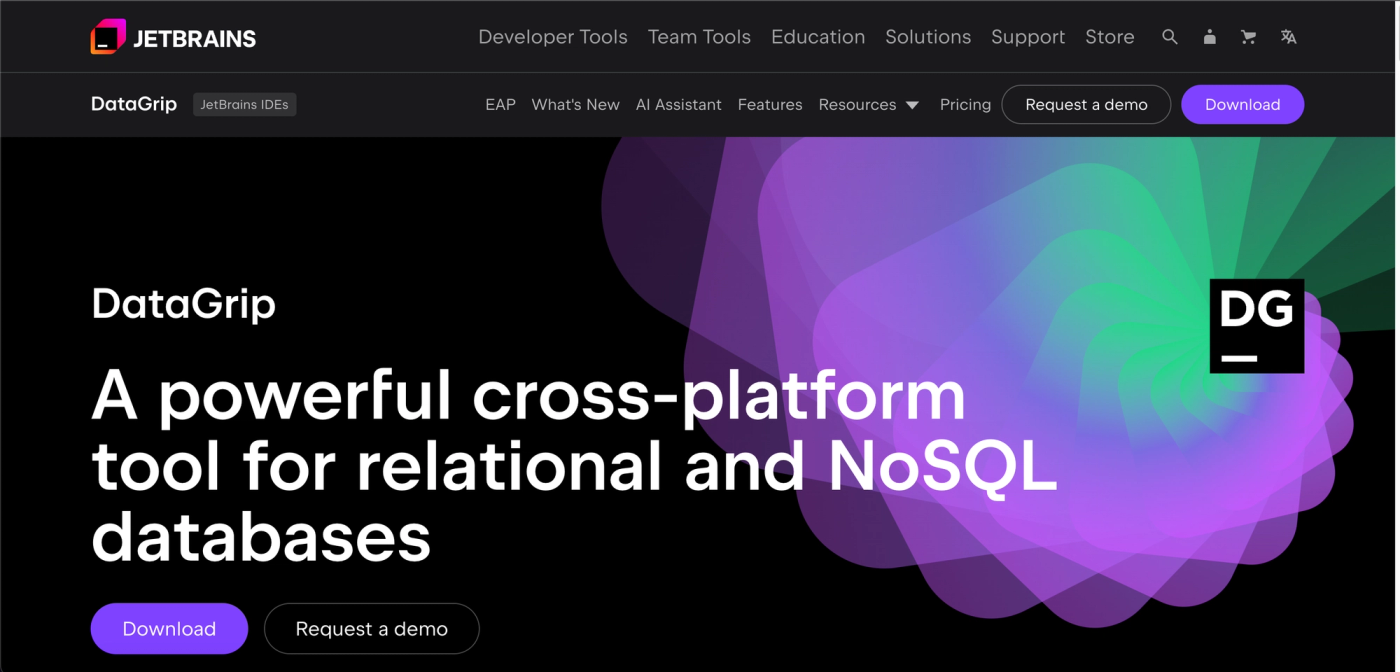Open Support menu
The width and height of the screenshot is (1400, 672).
point(1028,37)
